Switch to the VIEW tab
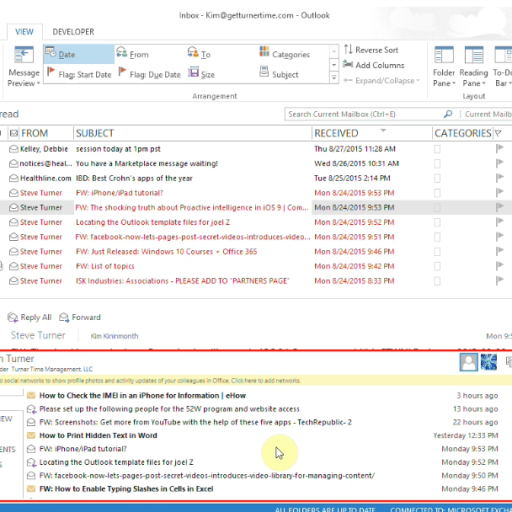This screenshot has height=512, width=512. [24, 32]
